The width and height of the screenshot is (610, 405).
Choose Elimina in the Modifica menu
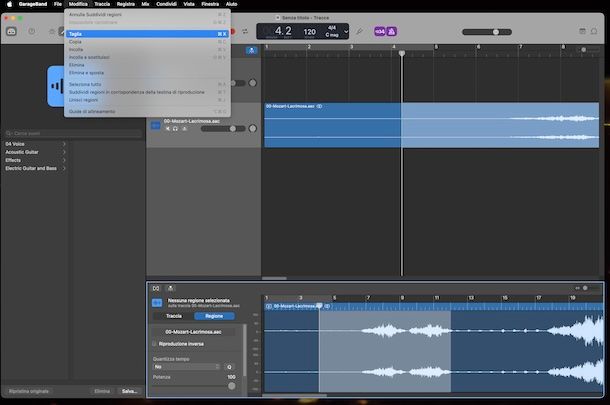[x=147, y=65]
